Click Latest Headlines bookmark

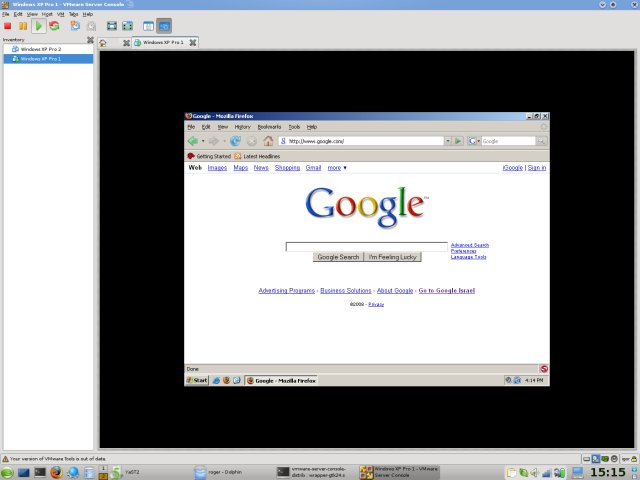(257, 156)
